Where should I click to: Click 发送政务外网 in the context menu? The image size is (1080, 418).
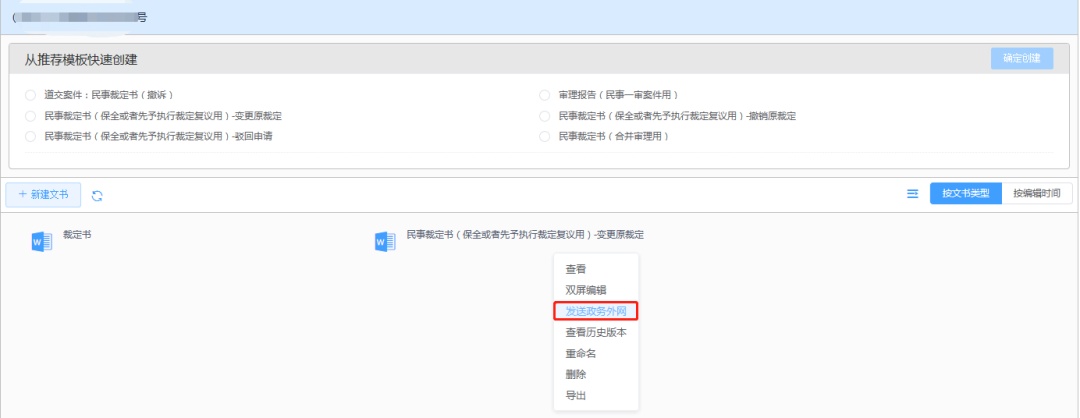596,311
